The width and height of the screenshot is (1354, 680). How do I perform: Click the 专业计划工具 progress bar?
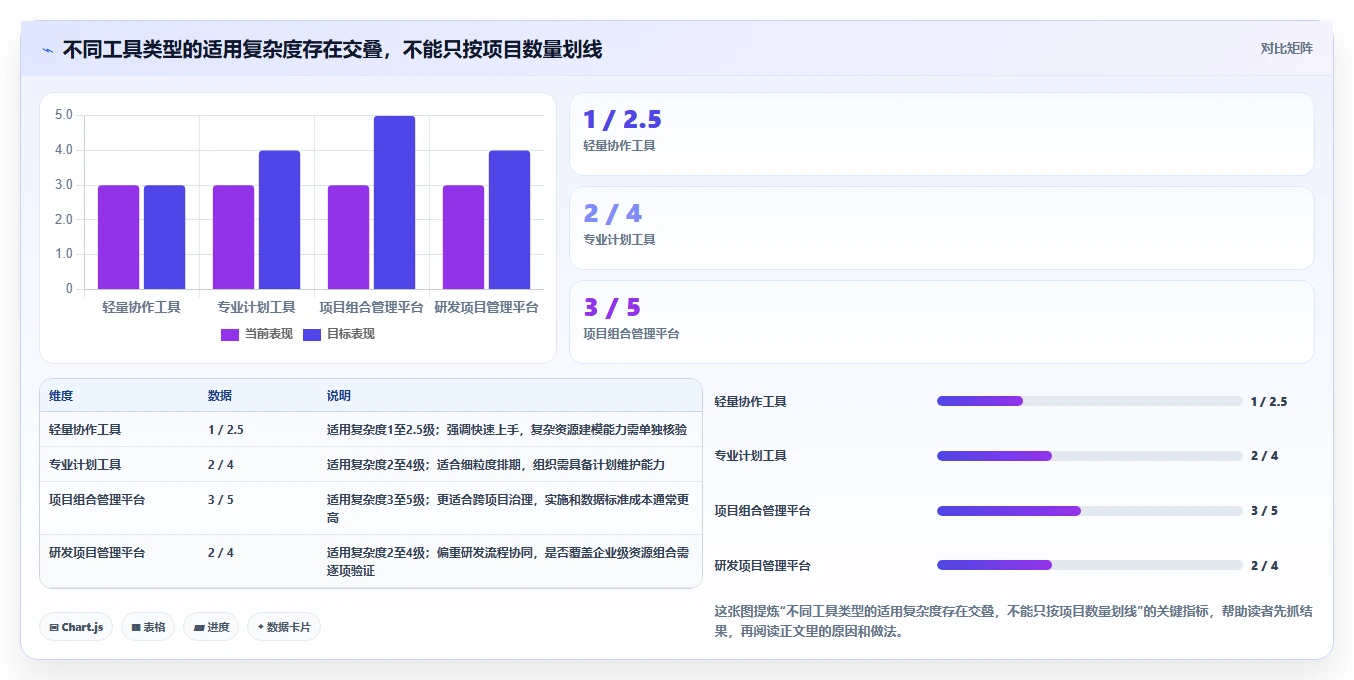click(x=1089, y=456)
